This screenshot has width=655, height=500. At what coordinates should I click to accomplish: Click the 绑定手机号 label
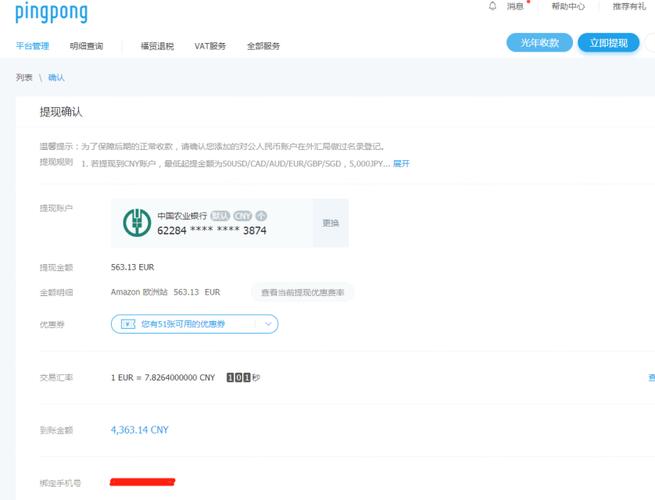coord(60,483)
